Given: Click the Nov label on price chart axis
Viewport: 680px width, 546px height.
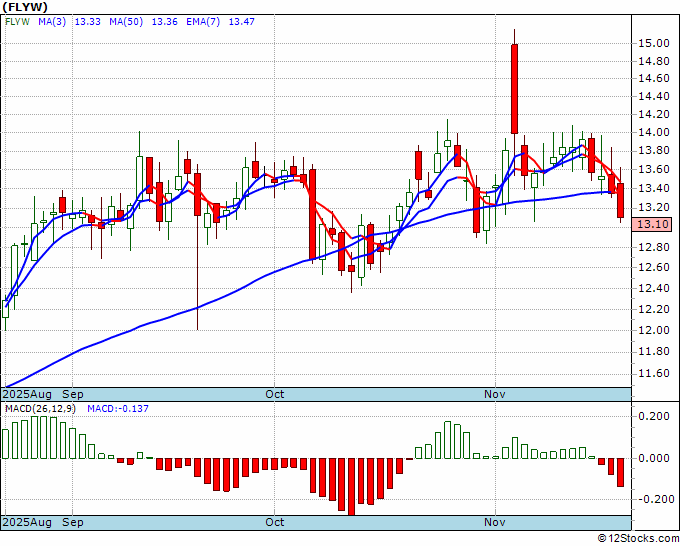Looking at the screenshot, I should click(494, 394).
